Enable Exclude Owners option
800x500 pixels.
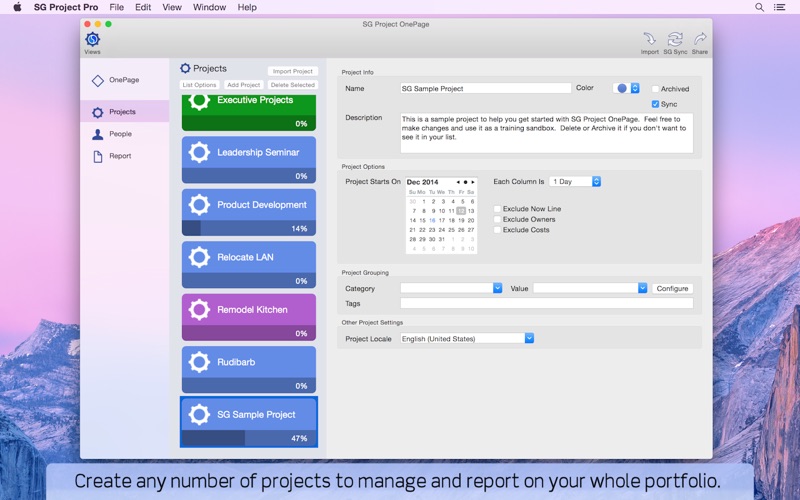pos(497,219)
